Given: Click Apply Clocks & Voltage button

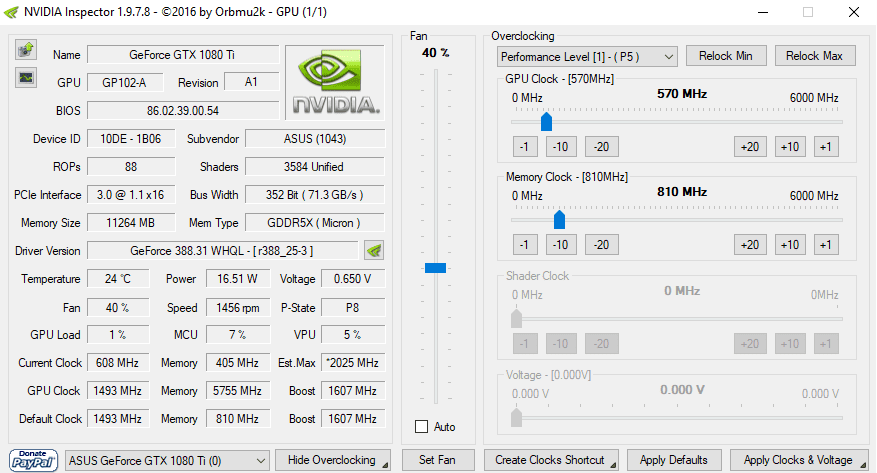Looking at the screenshot, I should coord(799,460).
